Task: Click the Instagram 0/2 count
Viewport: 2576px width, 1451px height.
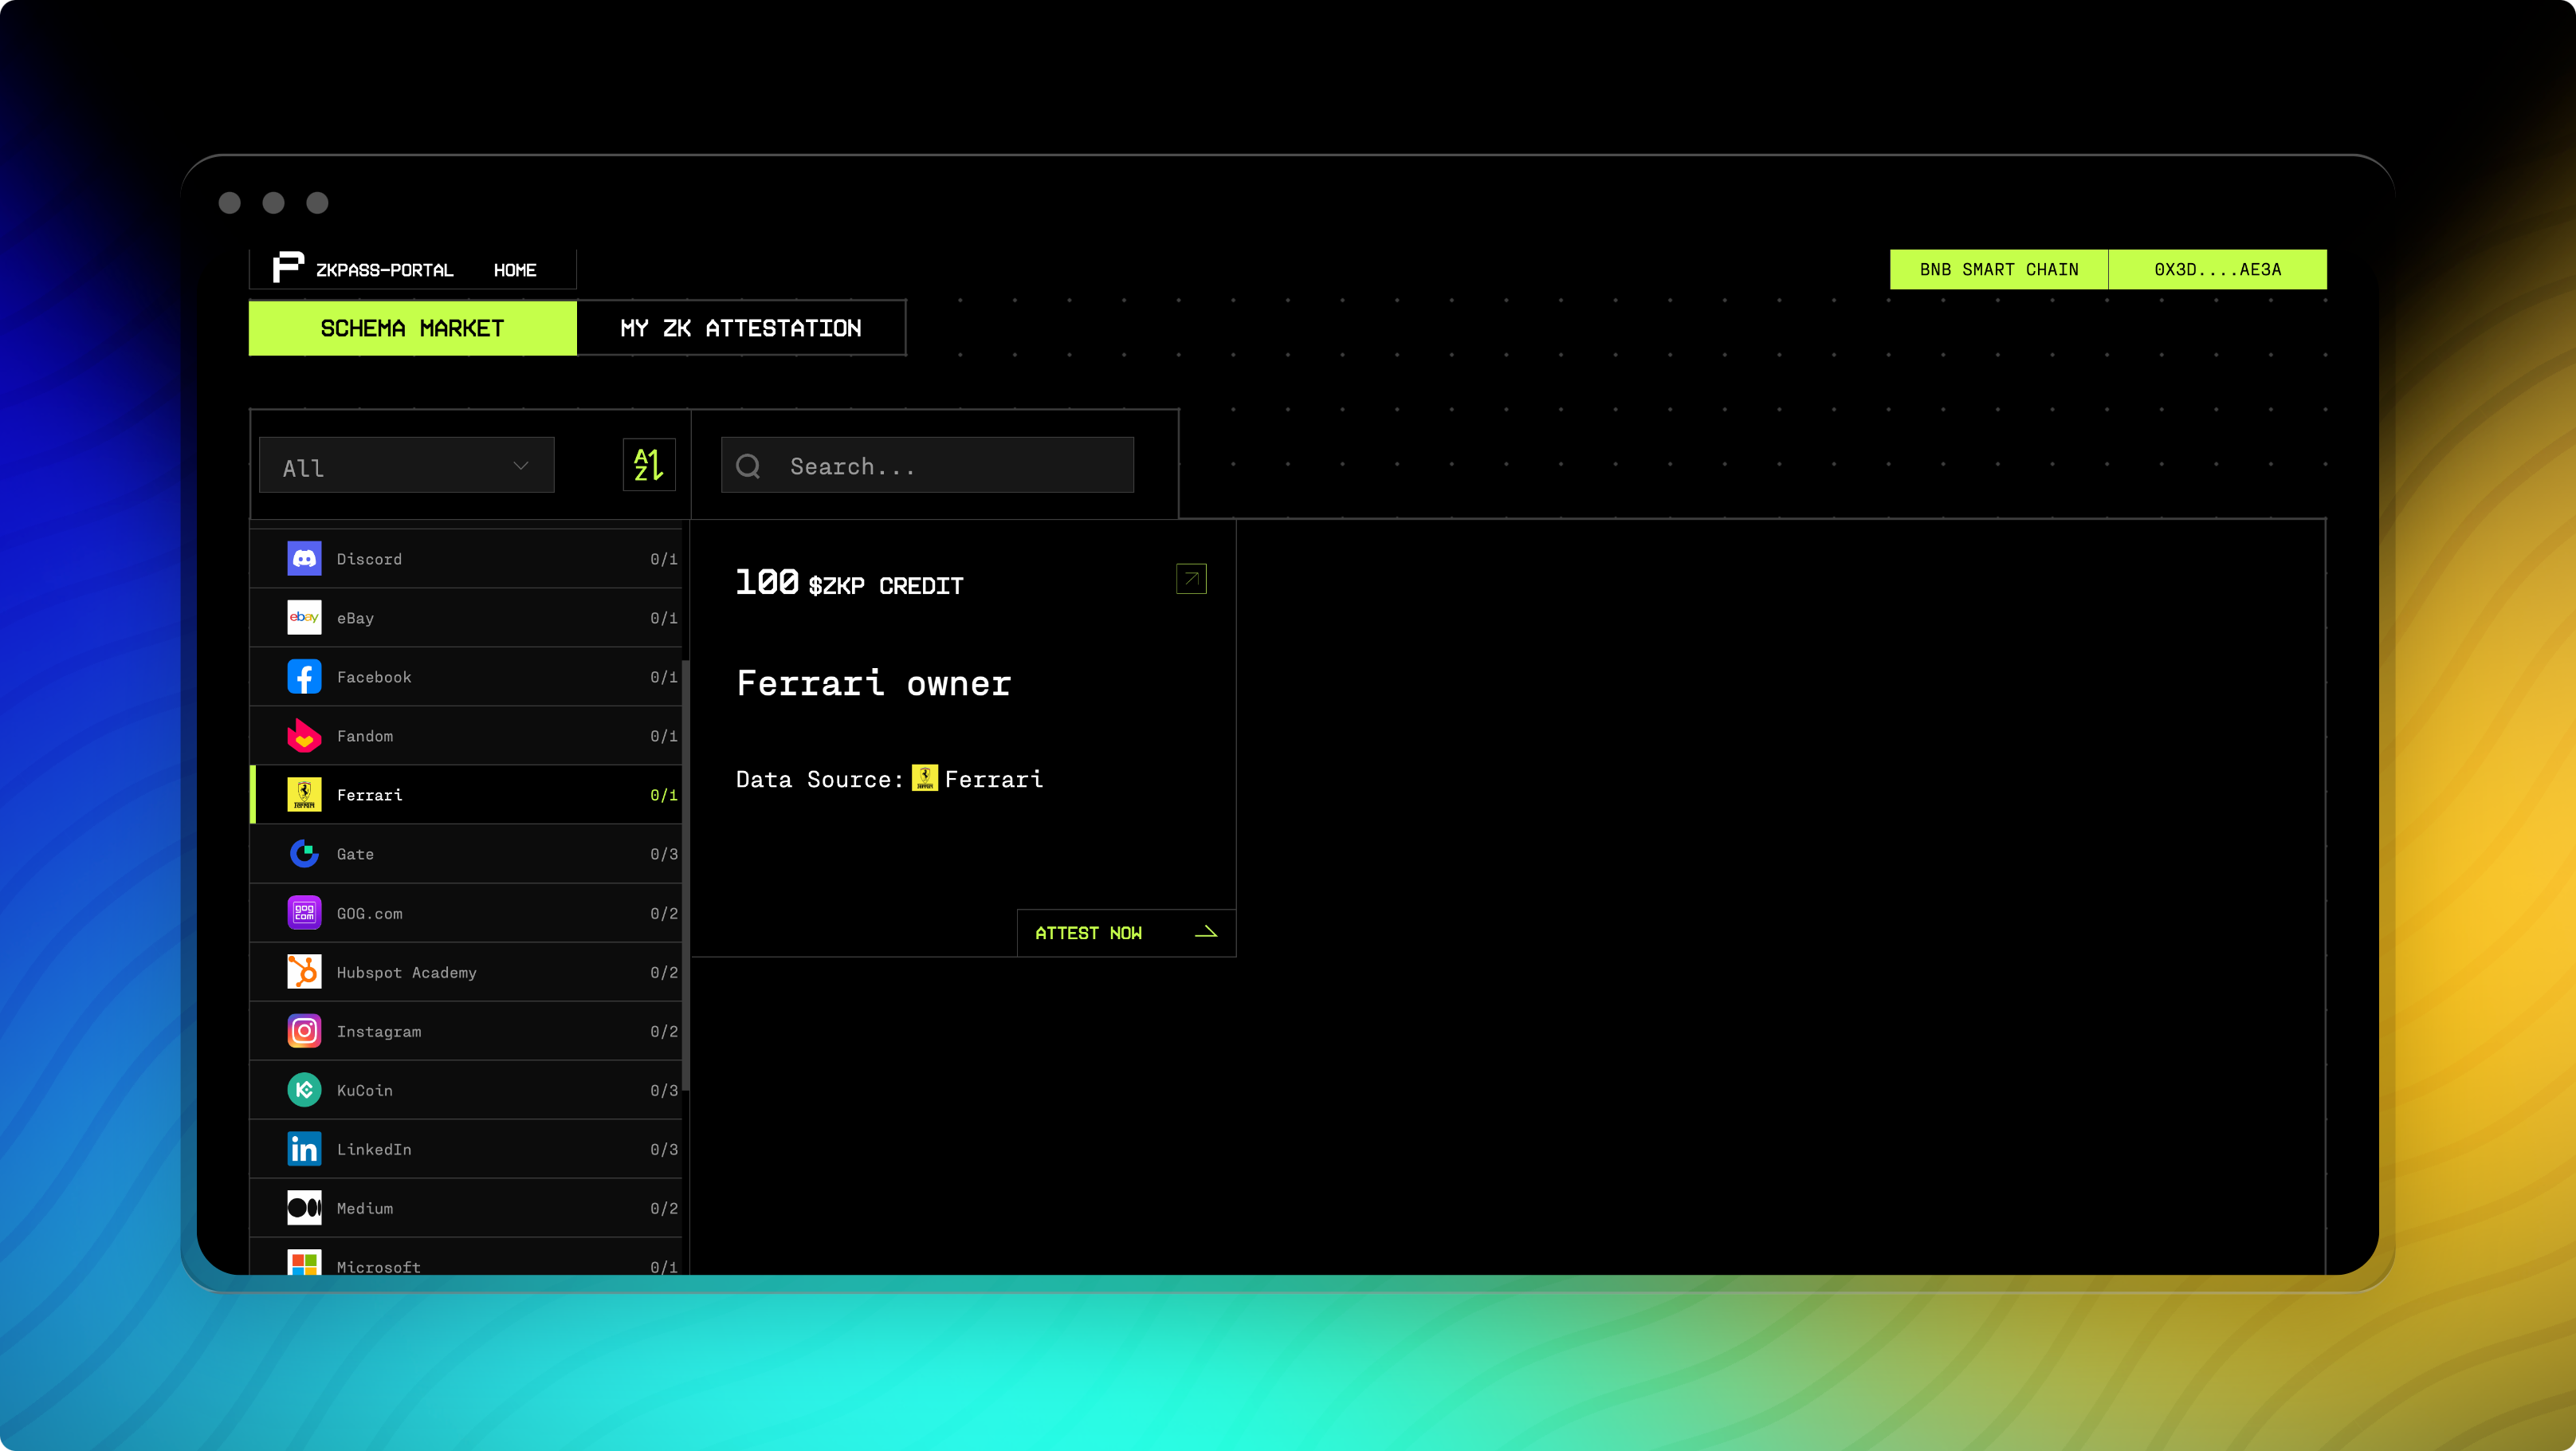Action: 664,1030
